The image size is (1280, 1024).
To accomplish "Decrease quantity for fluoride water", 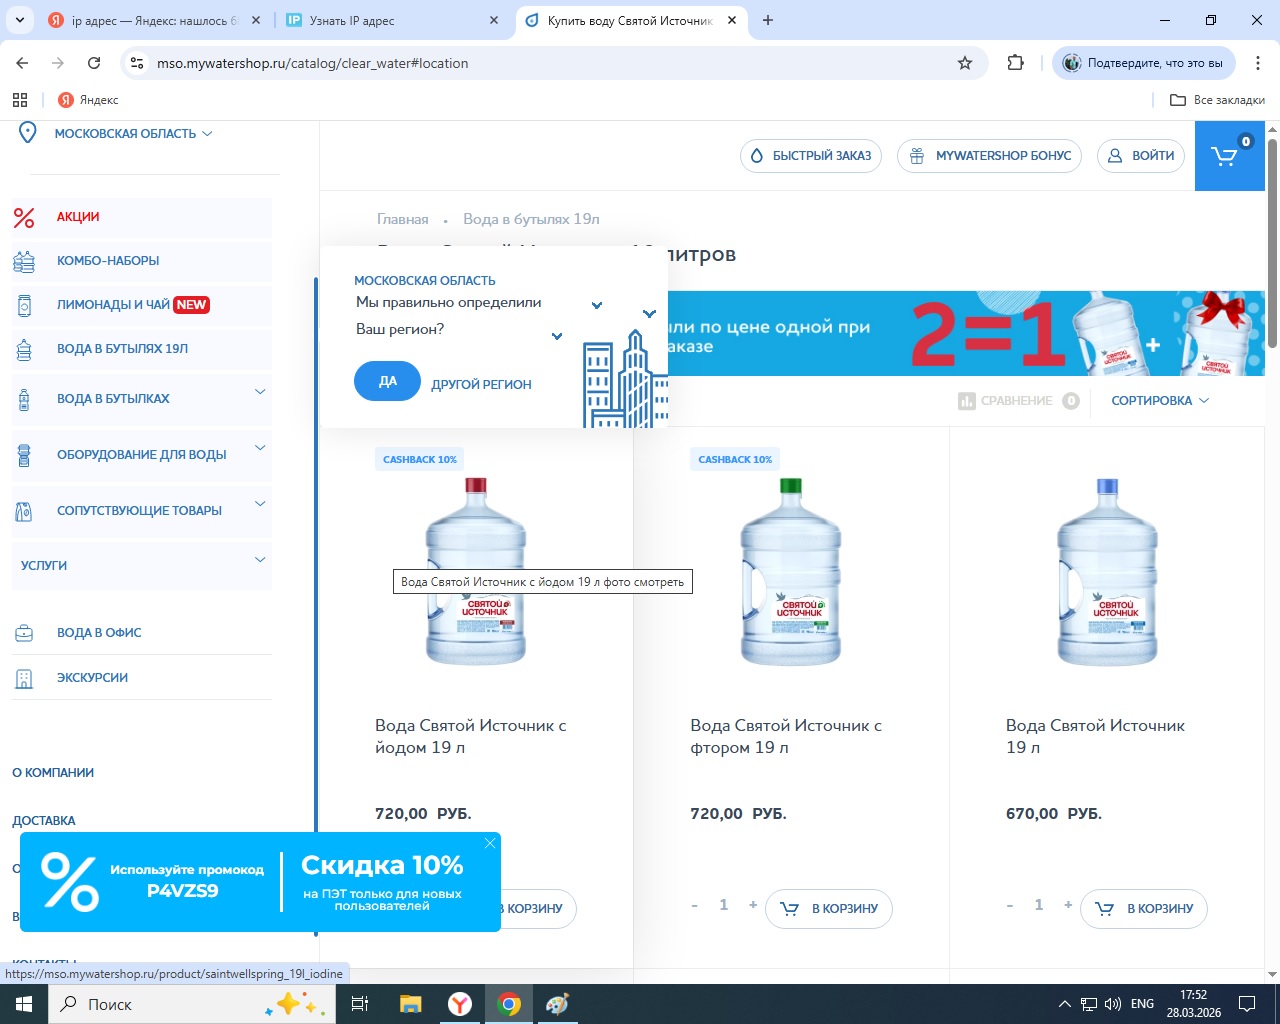I will click(694, 905).
